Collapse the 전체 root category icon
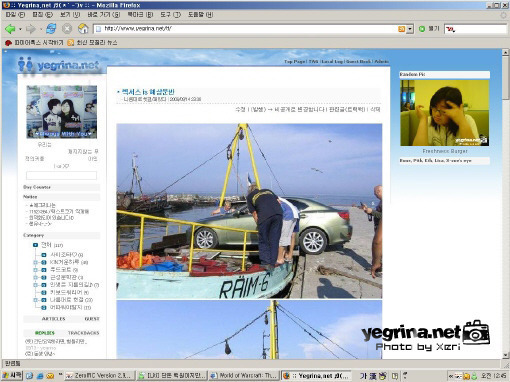Screen dimensions: 510x382 35,245
